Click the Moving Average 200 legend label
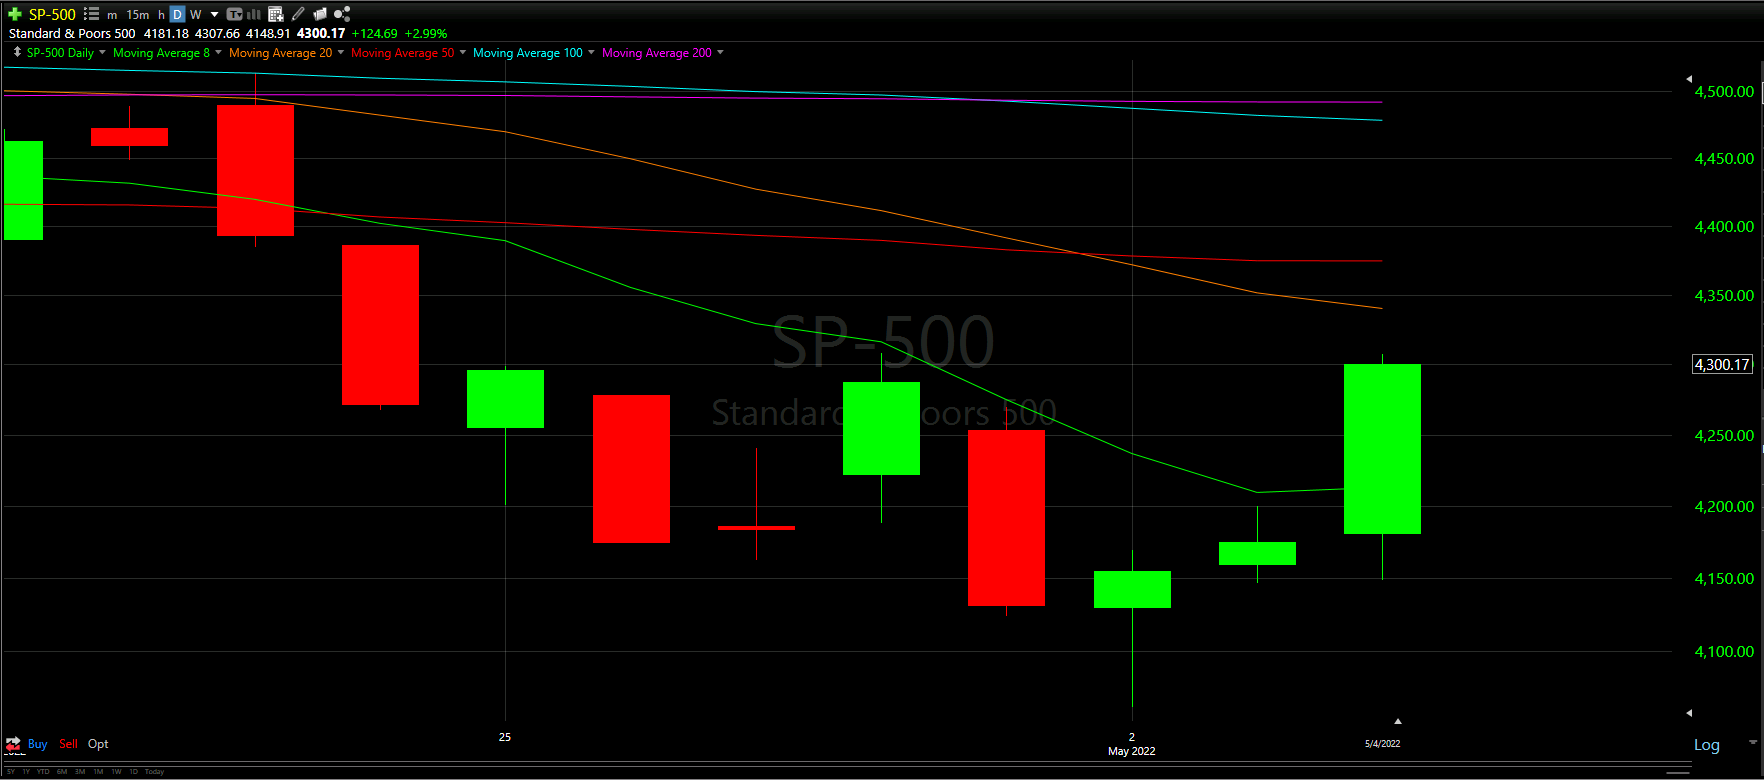Image resolution: width=1764 pixels, height=780 pixels. point(657,53)
